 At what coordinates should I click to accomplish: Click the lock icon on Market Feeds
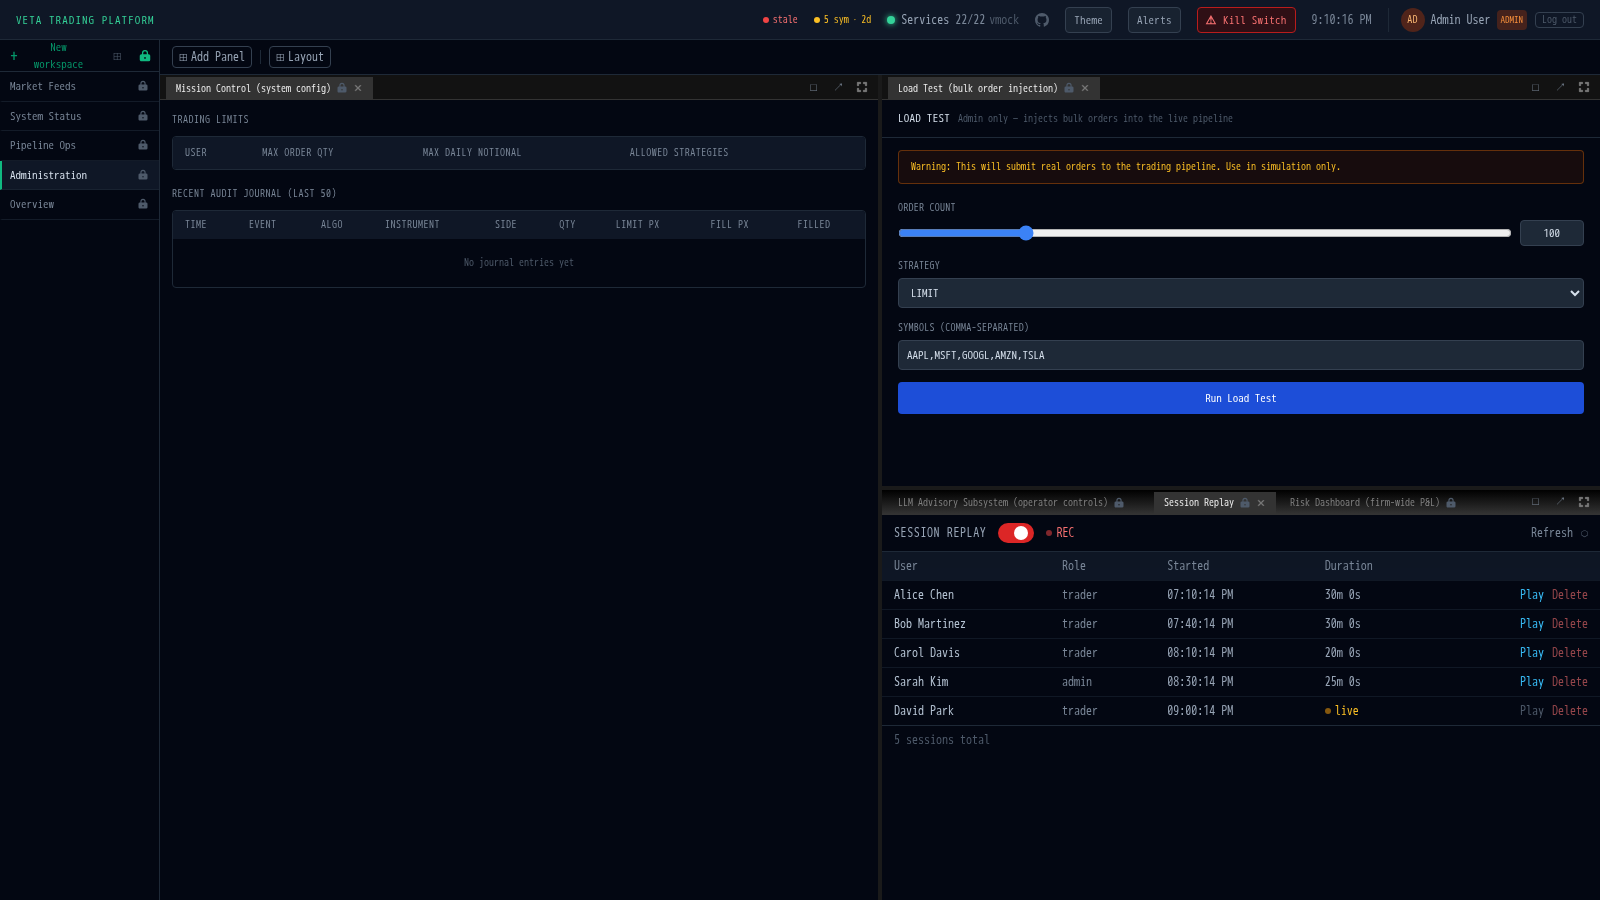[x=143, y=86]
